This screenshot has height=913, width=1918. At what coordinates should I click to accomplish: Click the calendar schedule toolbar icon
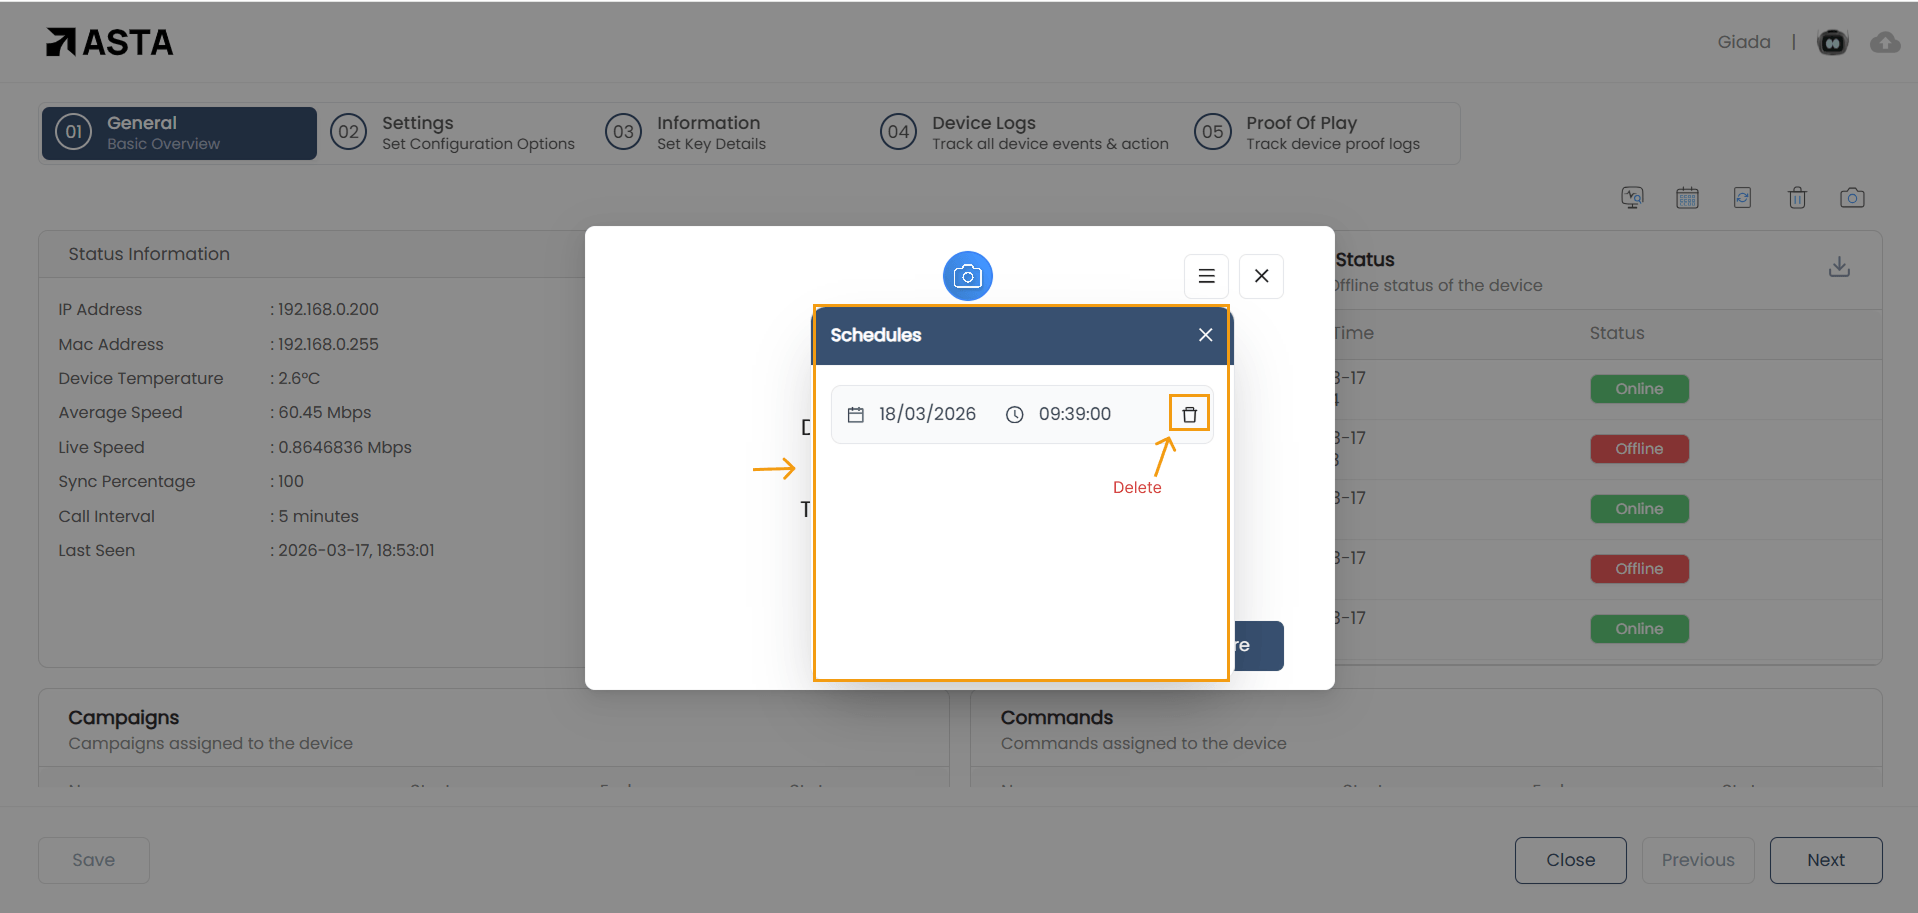1687,198
